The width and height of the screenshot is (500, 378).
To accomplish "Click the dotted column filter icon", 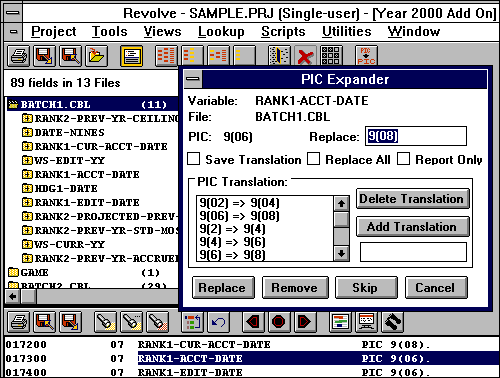I will (x=279, y=55).
